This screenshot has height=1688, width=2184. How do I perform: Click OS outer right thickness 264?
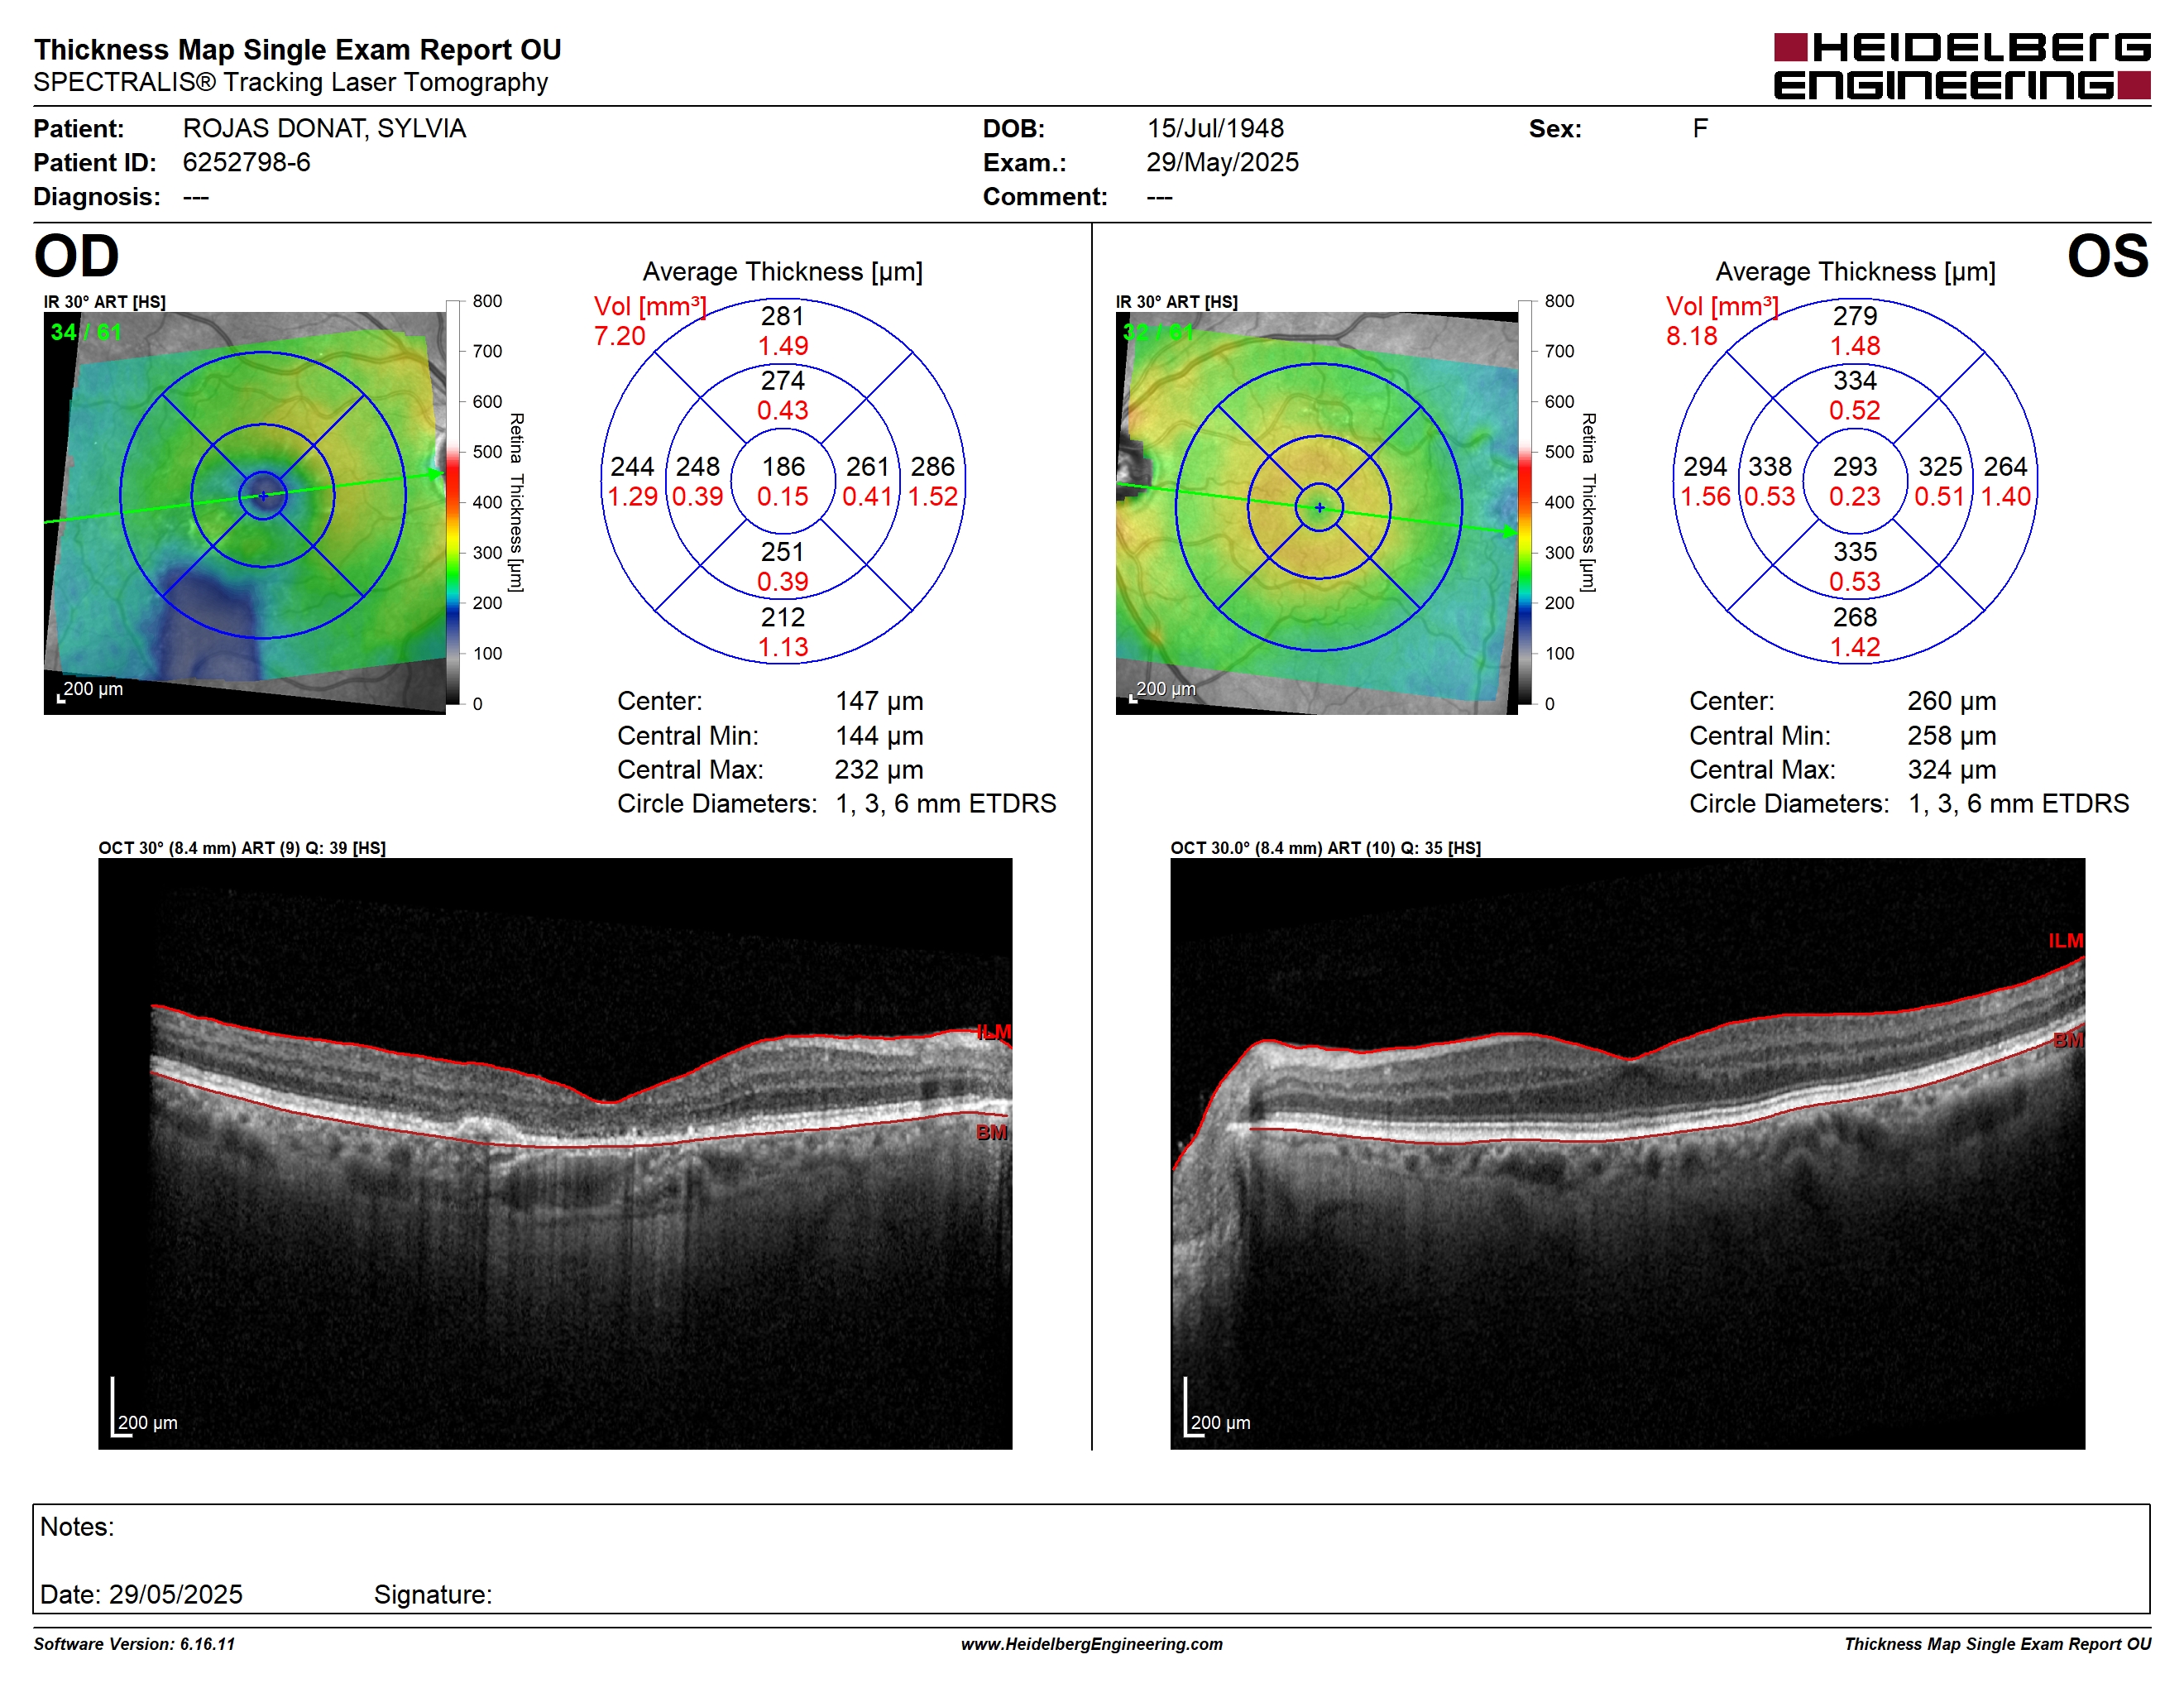(x=2005, y=467)
